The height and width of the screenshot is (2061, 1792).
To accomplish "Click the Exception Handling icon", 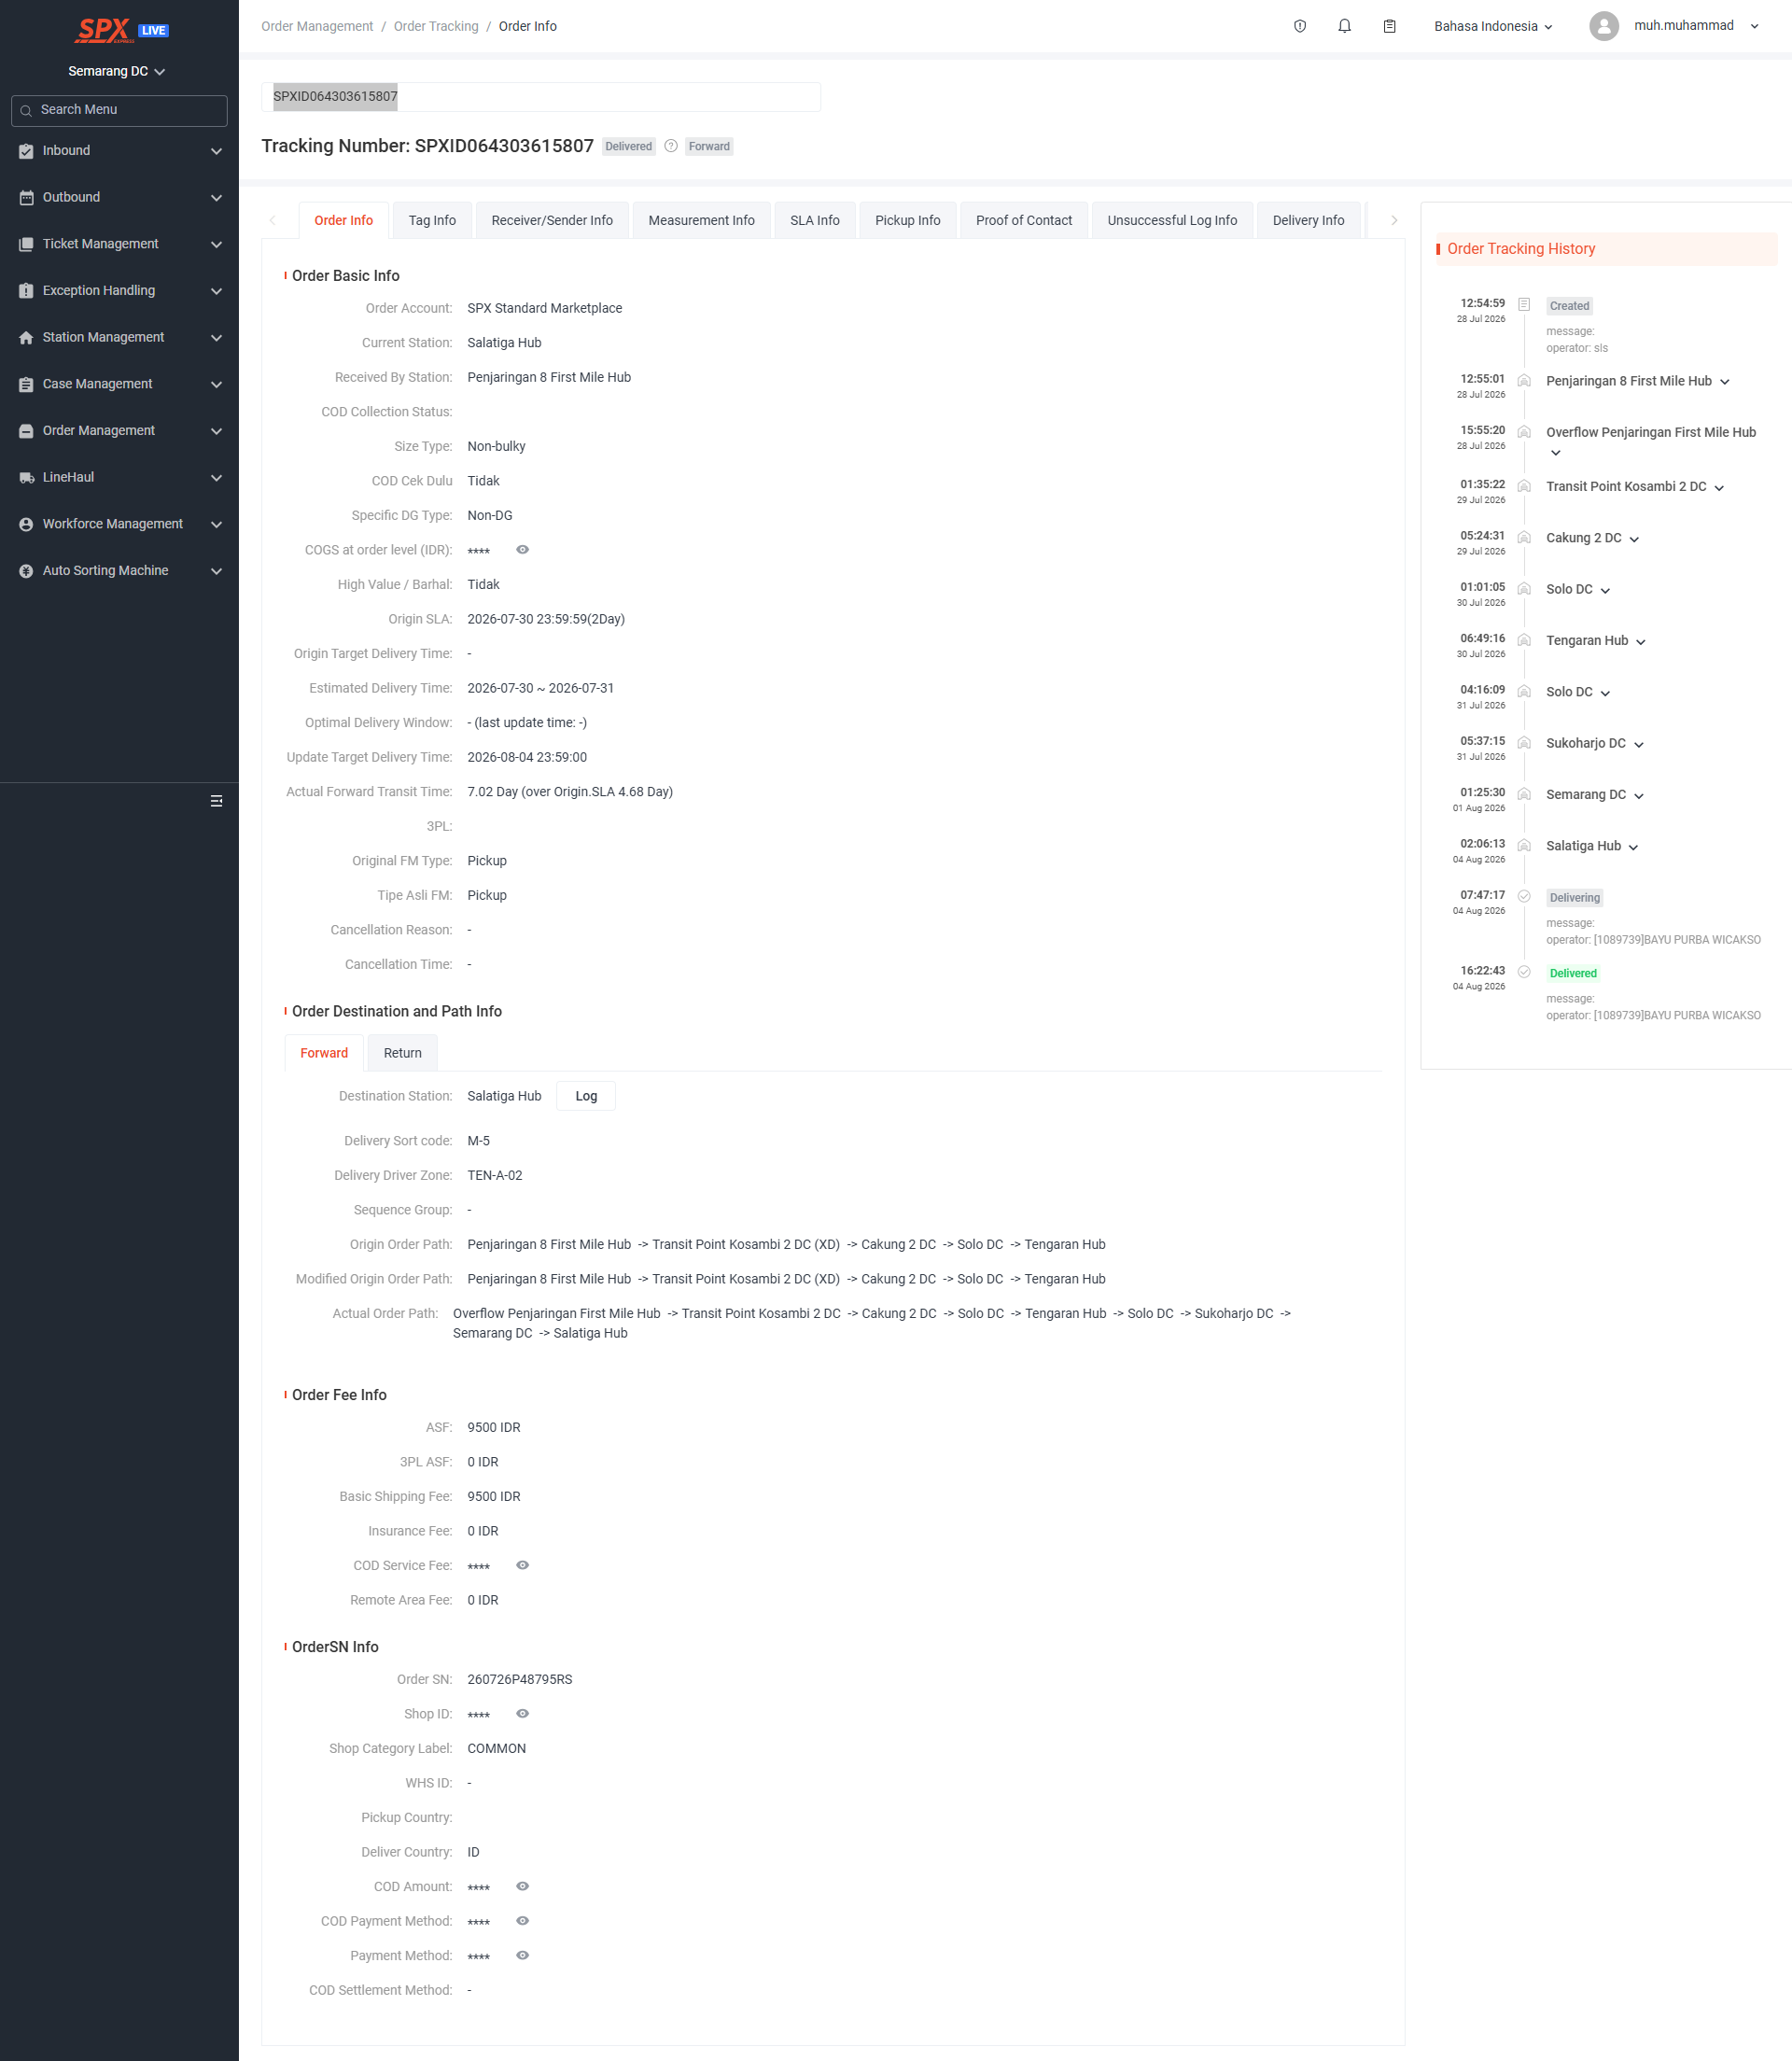I will pyautogui.click(x=26, y=291).
